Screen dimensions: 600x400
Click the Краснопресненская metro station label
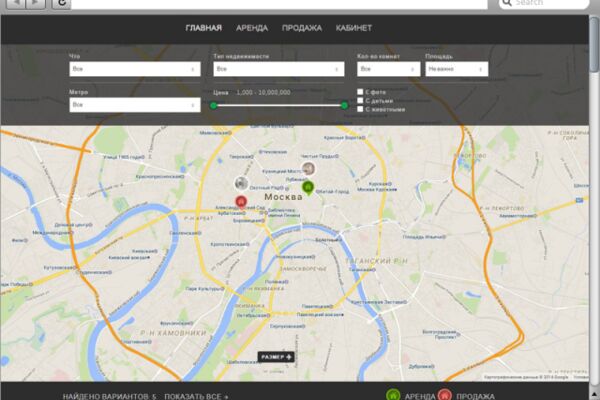tap(160, 176)
